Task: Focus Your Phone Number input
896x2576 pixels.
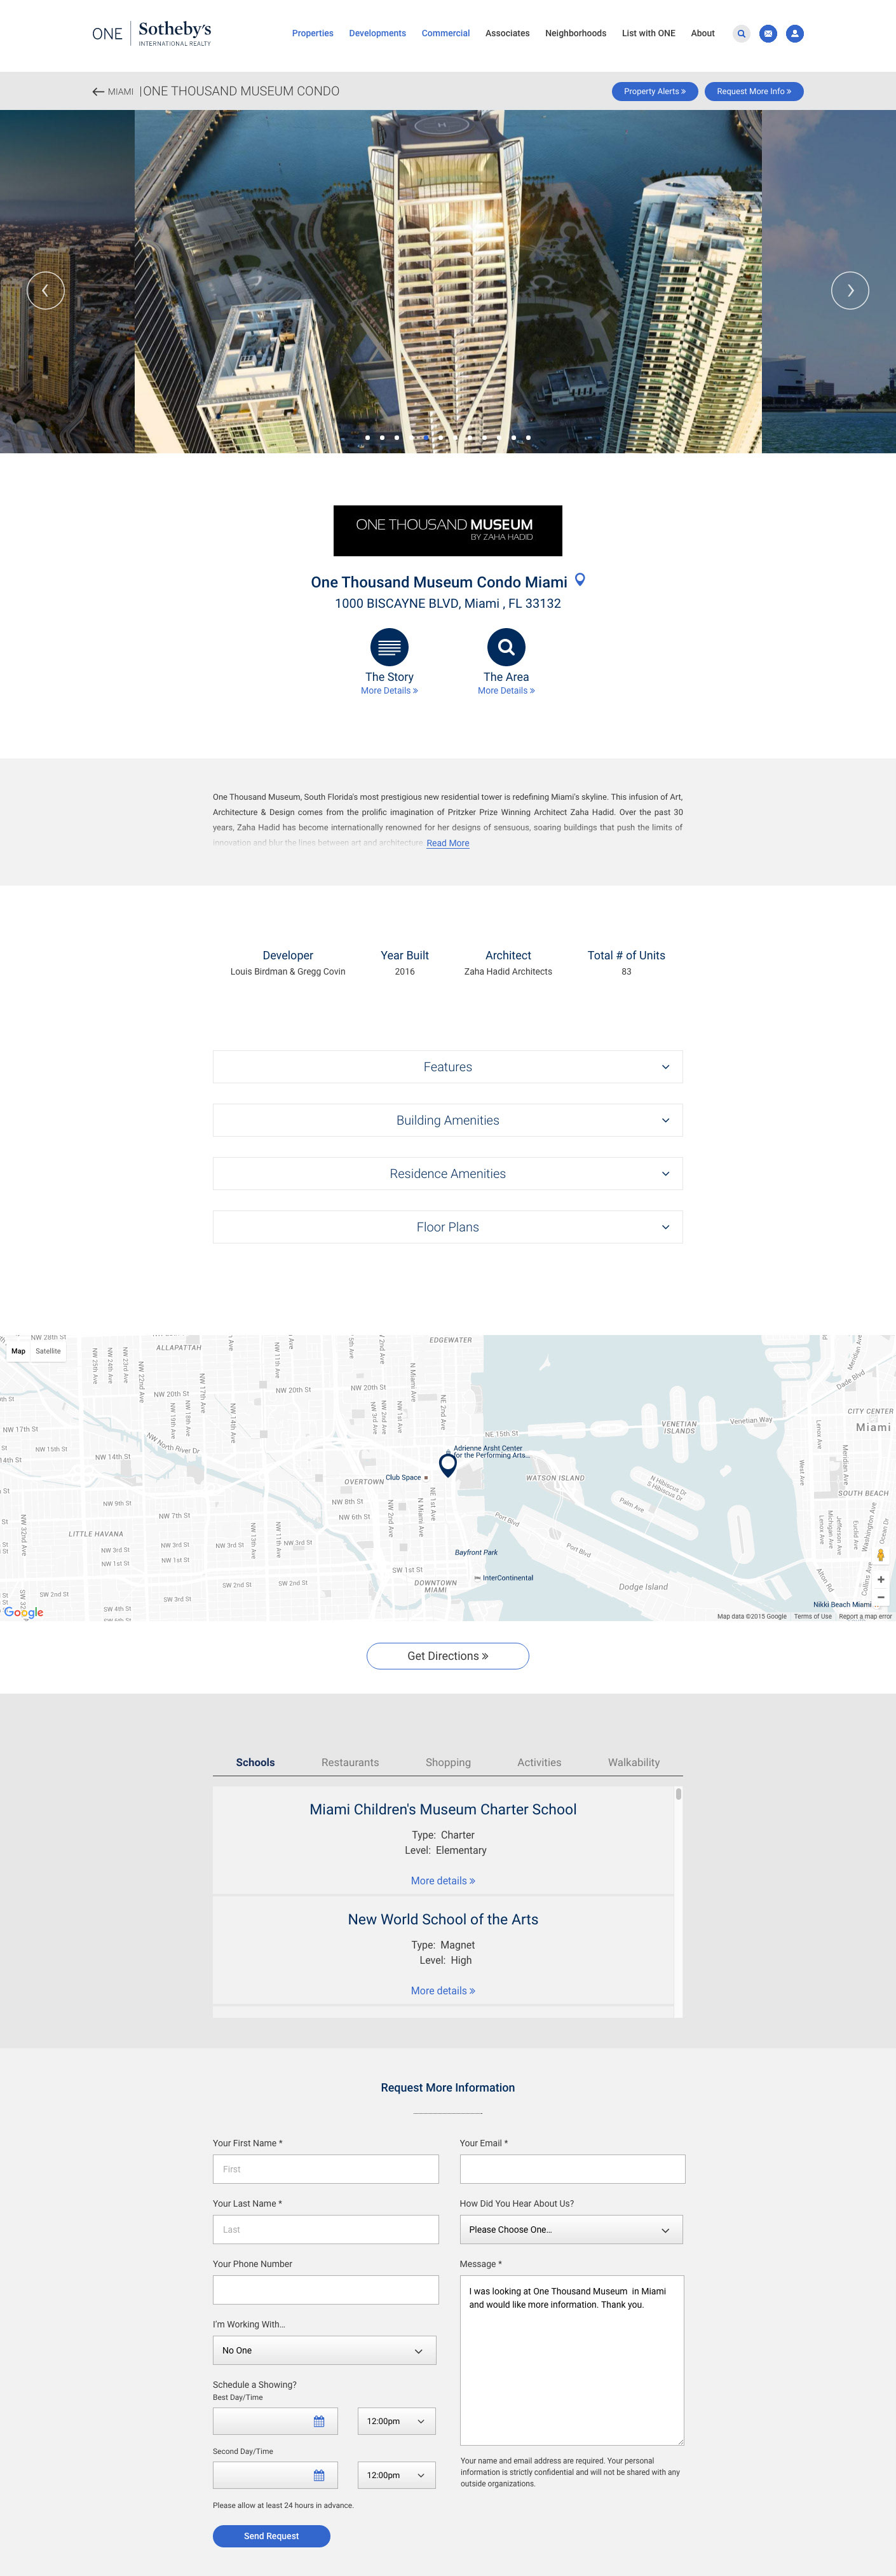Action: pos(325,2290)
